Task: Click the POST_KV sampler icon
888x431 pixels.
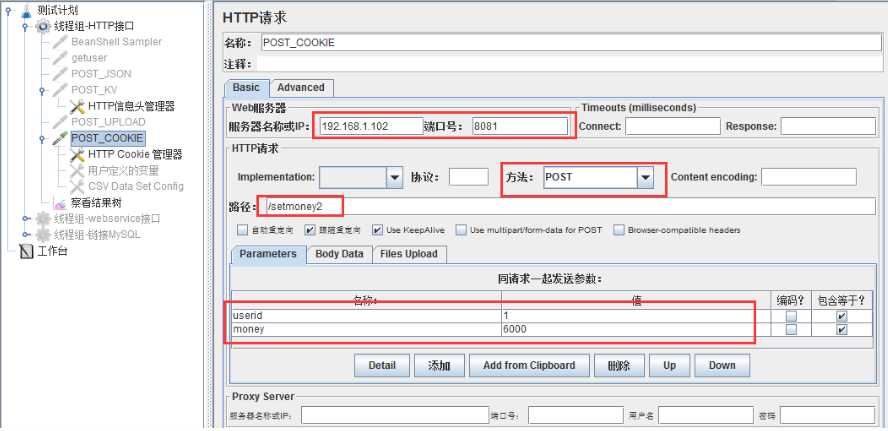Action: 60,90
